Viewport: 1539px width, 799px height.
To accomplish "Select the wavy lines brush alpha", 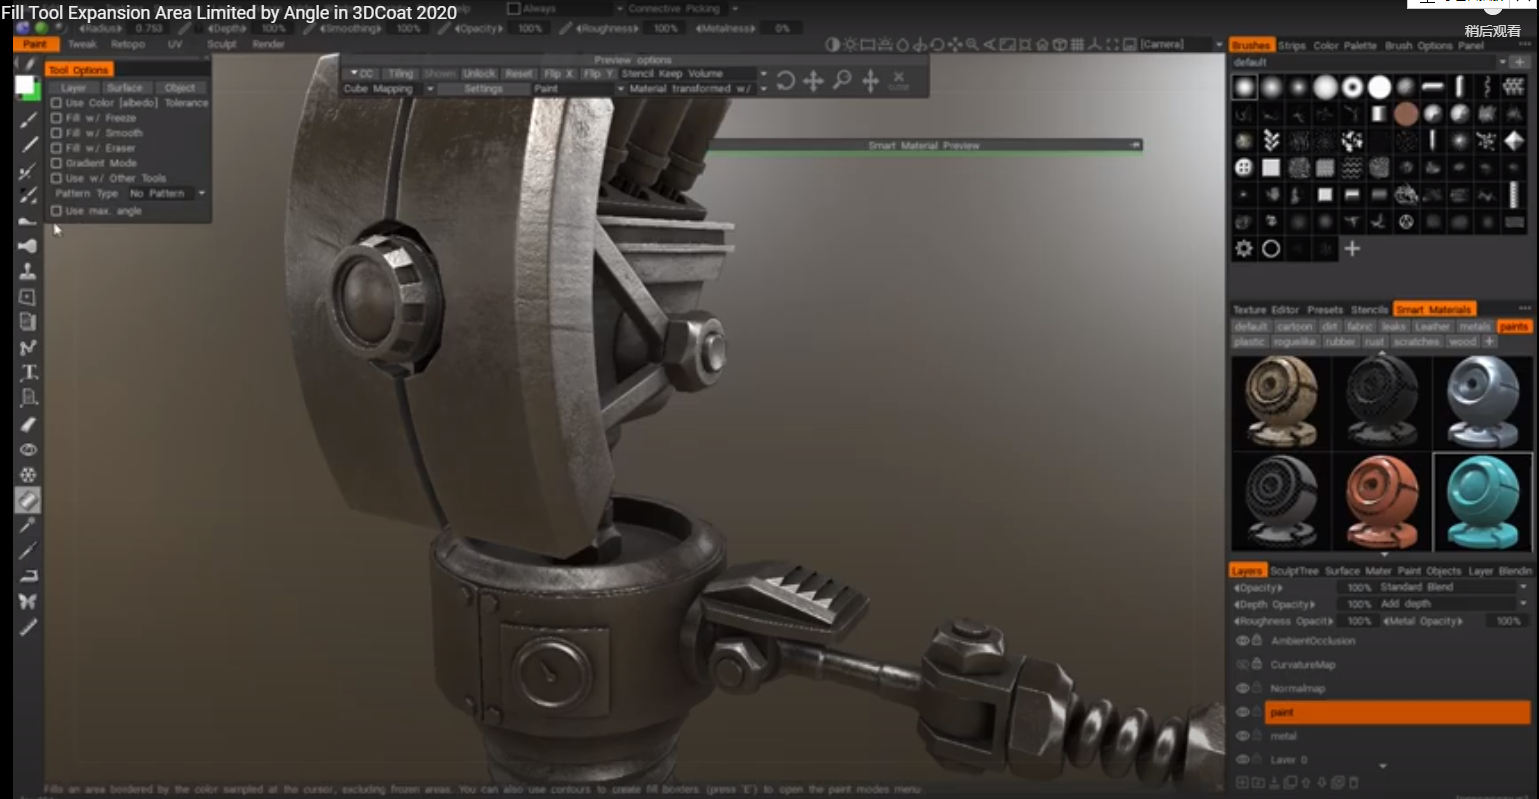I will click(1352, 167).
